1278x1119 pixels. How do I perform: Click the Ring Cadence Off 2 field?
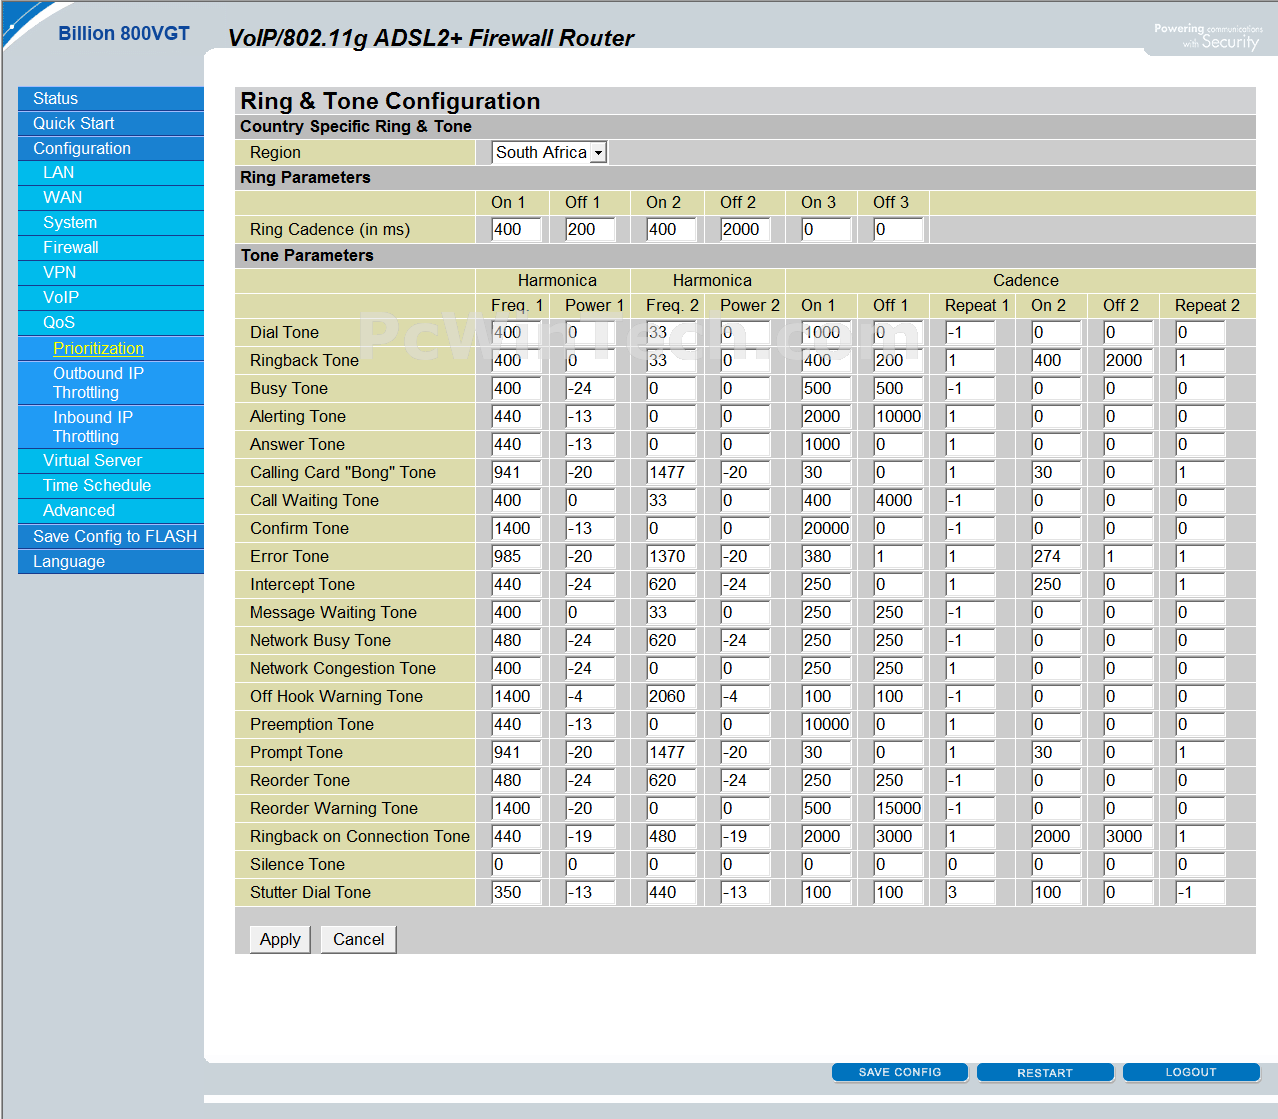pyautogui.click(x=745, y=229)
